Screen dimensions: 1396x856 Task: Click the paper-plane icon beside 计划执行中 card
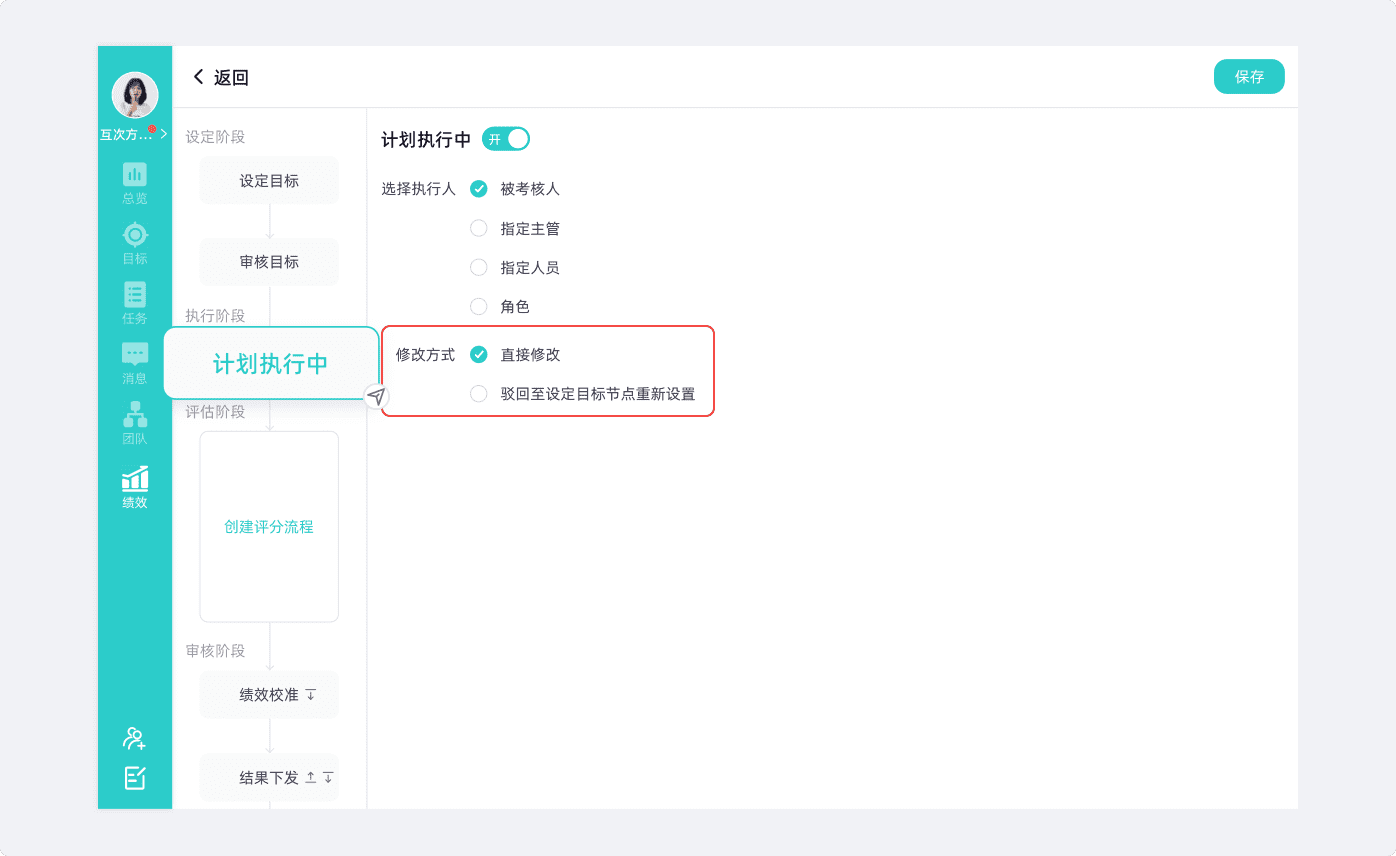(x=376, y=396)
